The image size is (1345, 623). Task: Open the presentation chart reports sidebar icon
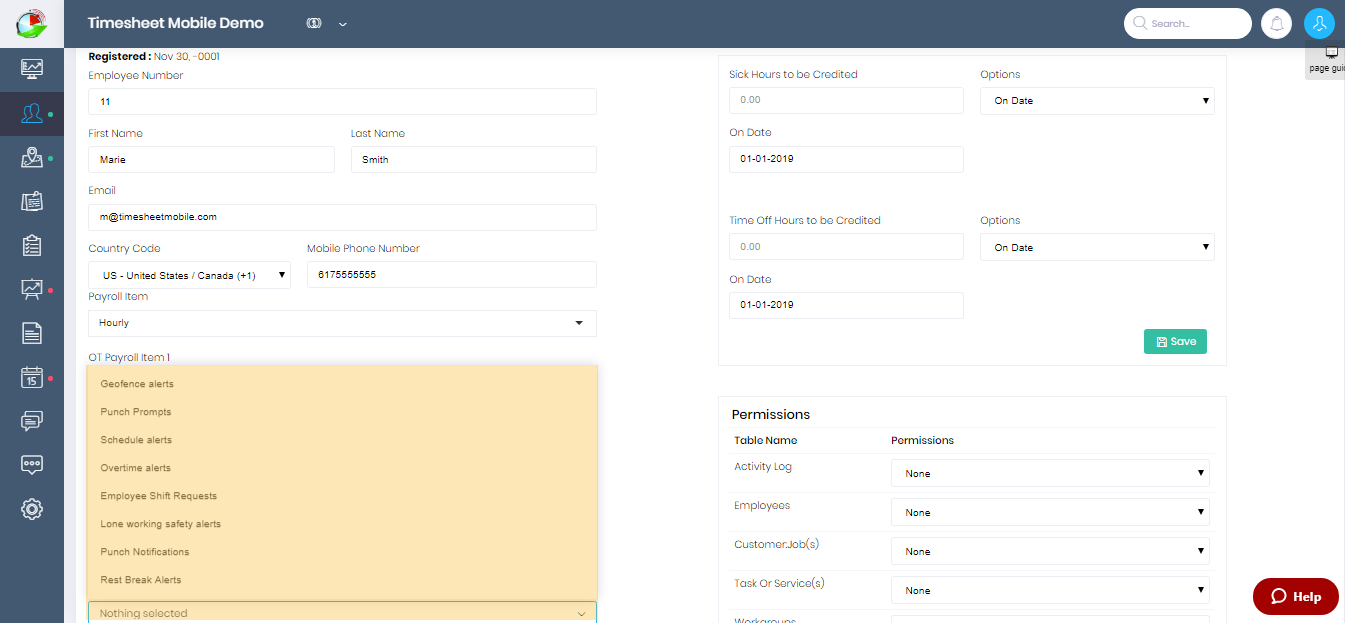coord(32,289)
